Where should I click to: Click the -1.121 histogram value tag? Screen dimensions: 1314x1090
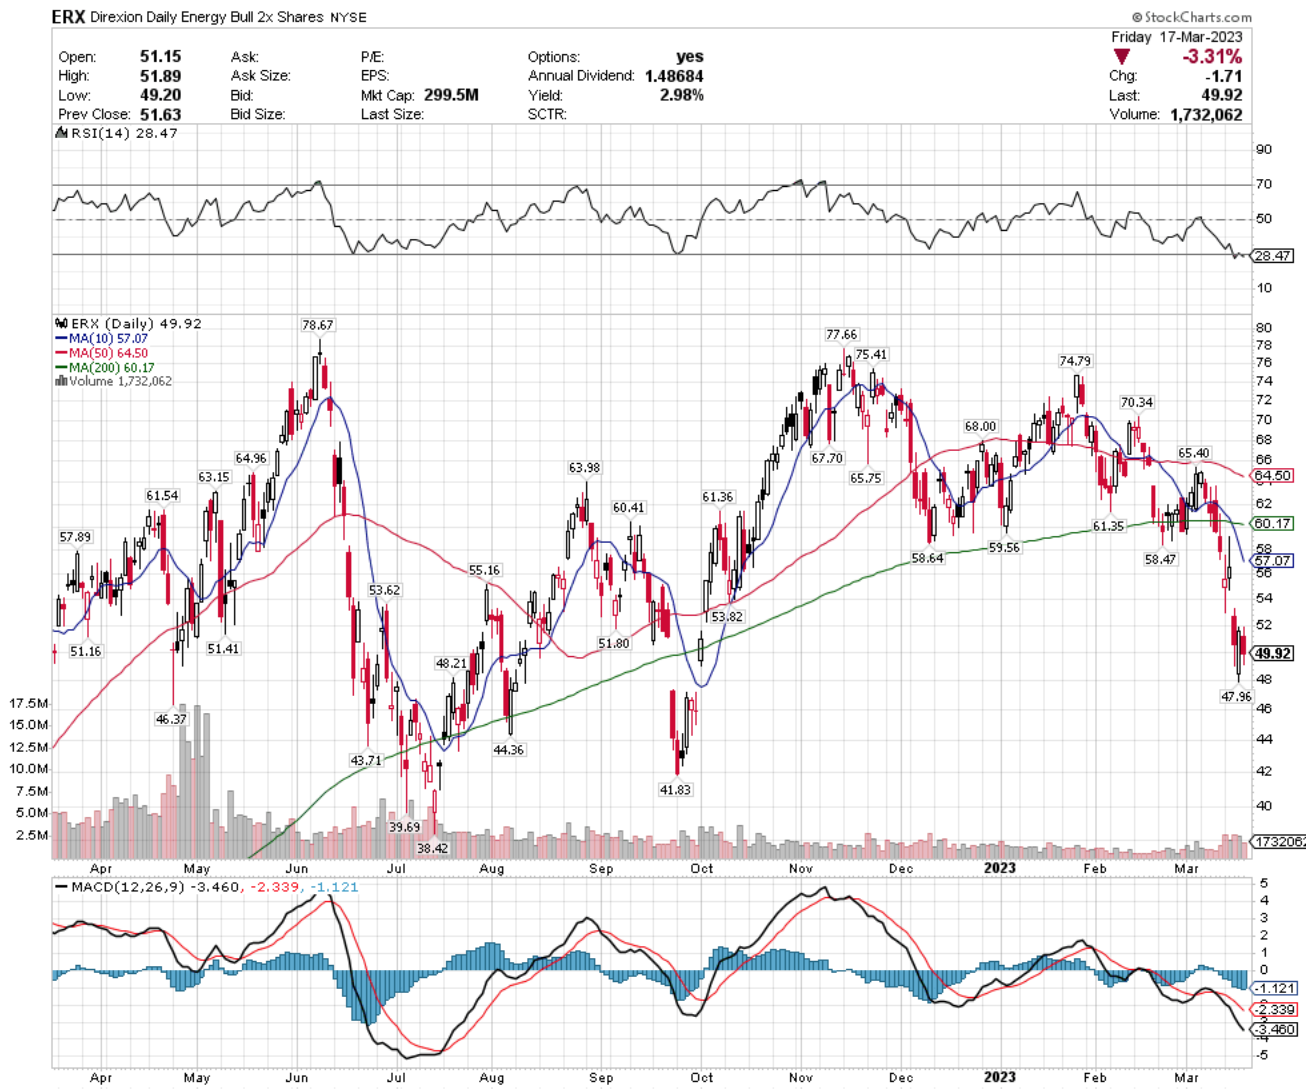pyautogui.click(x=1274, y=988)
